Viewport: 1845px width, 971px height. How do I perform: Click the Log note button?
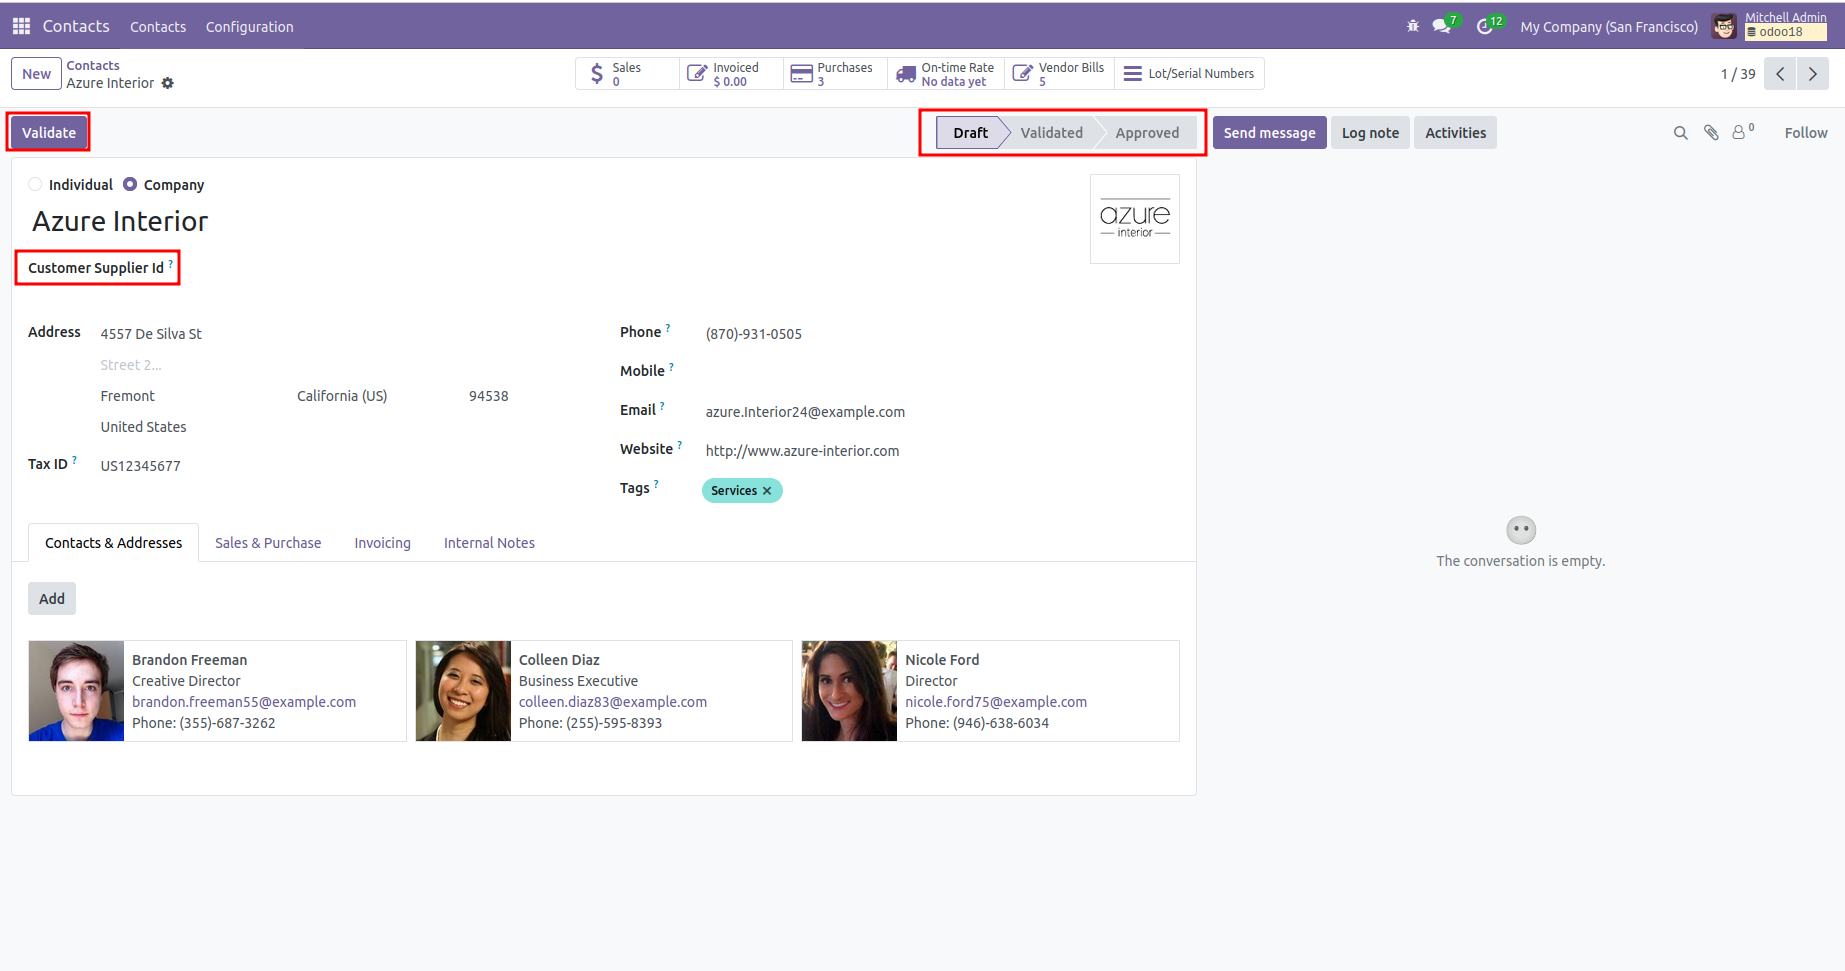[x=1370, y=133]
